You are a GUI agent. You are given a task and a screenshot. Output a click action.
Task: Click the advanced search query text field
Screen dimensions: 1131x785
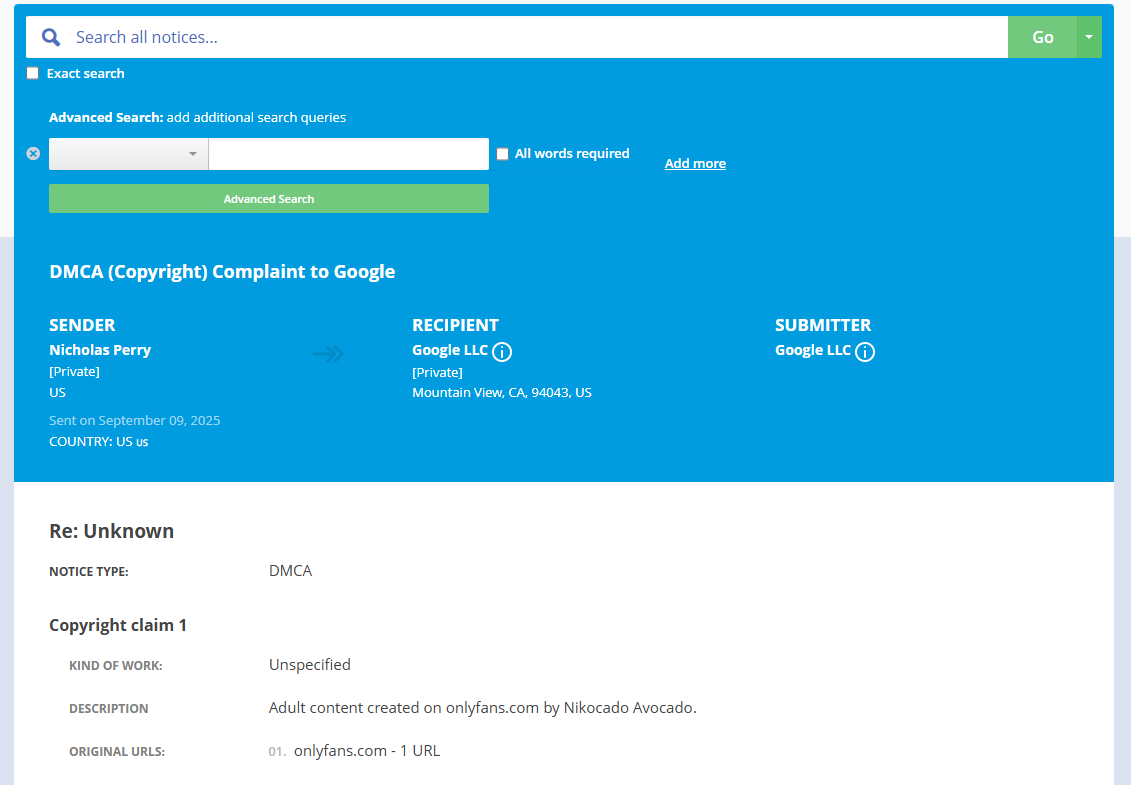coord(349,154)
